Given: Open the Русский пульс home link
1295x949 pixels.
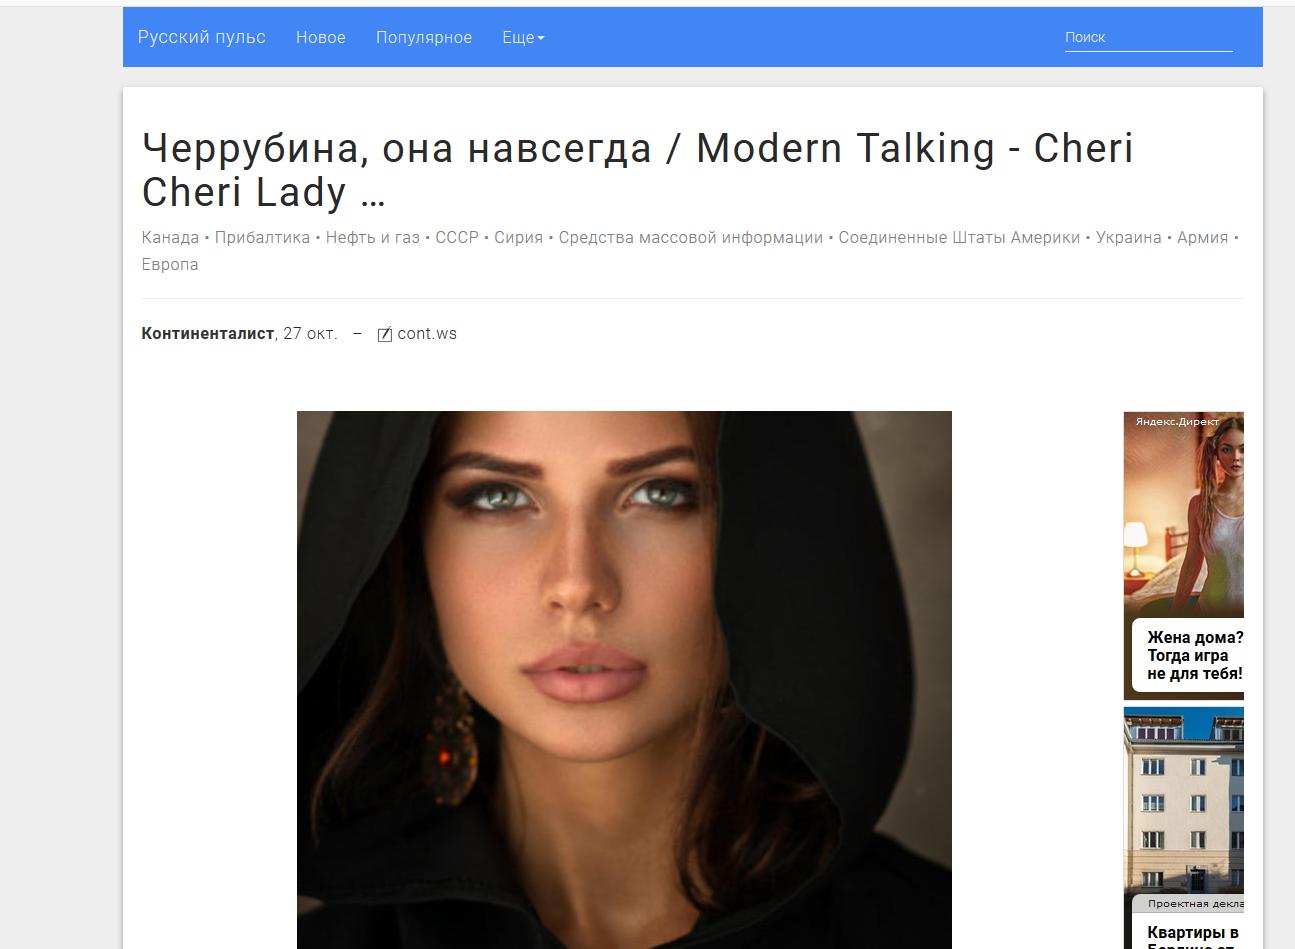Looking at the screenshot, I should click(x=202, y=37).
